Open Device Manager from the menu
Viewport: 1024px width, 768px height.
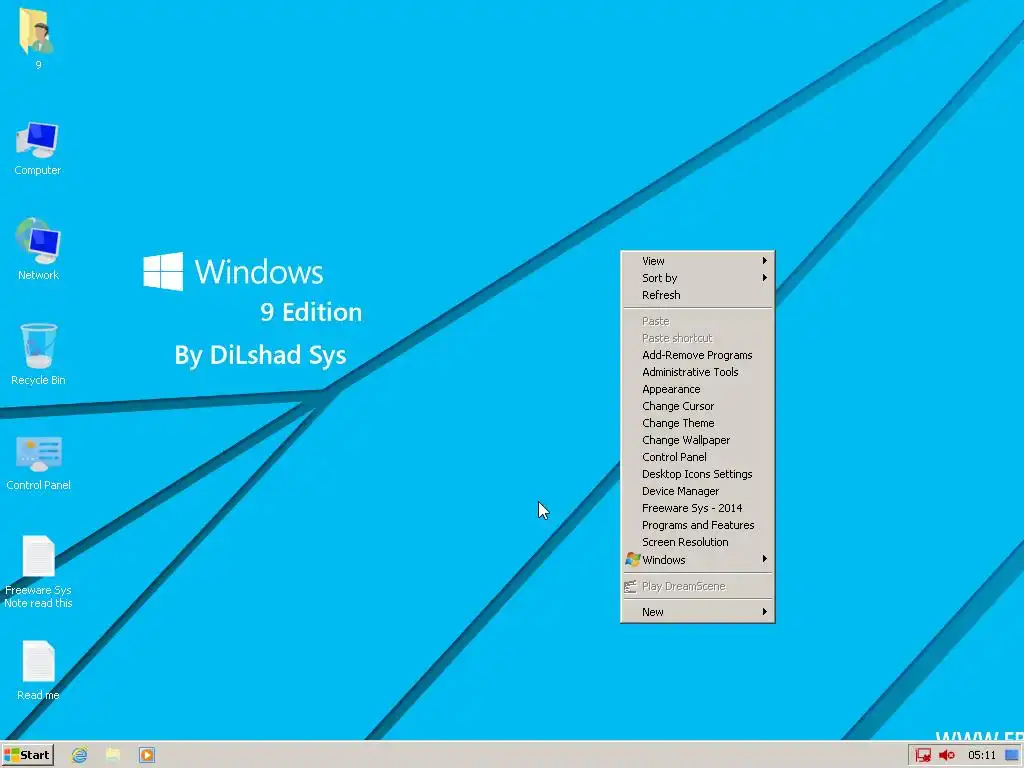click(697, 490)
